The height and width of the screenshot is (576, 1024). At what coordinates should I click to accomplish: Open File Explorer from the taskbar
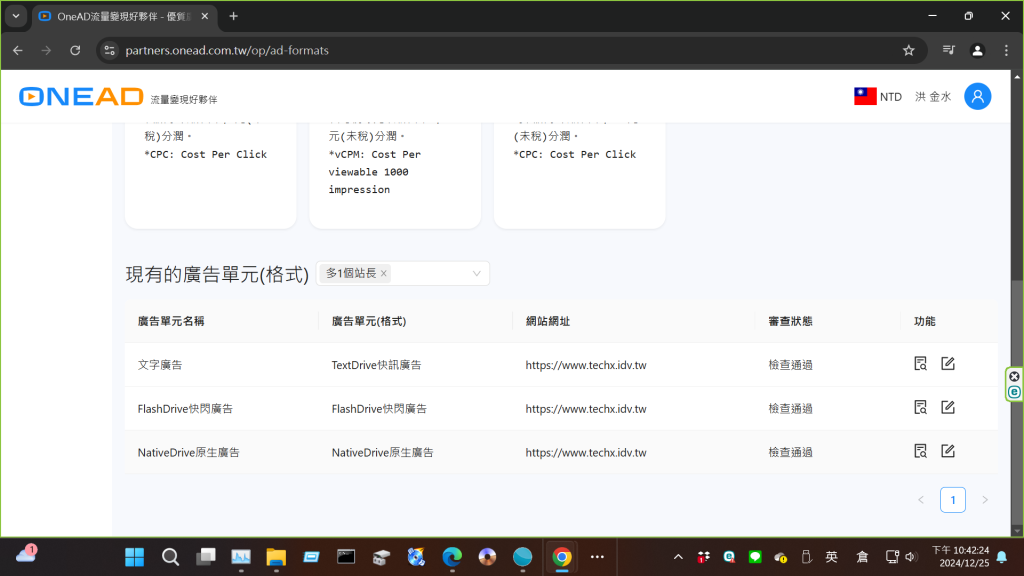point(276,557)
